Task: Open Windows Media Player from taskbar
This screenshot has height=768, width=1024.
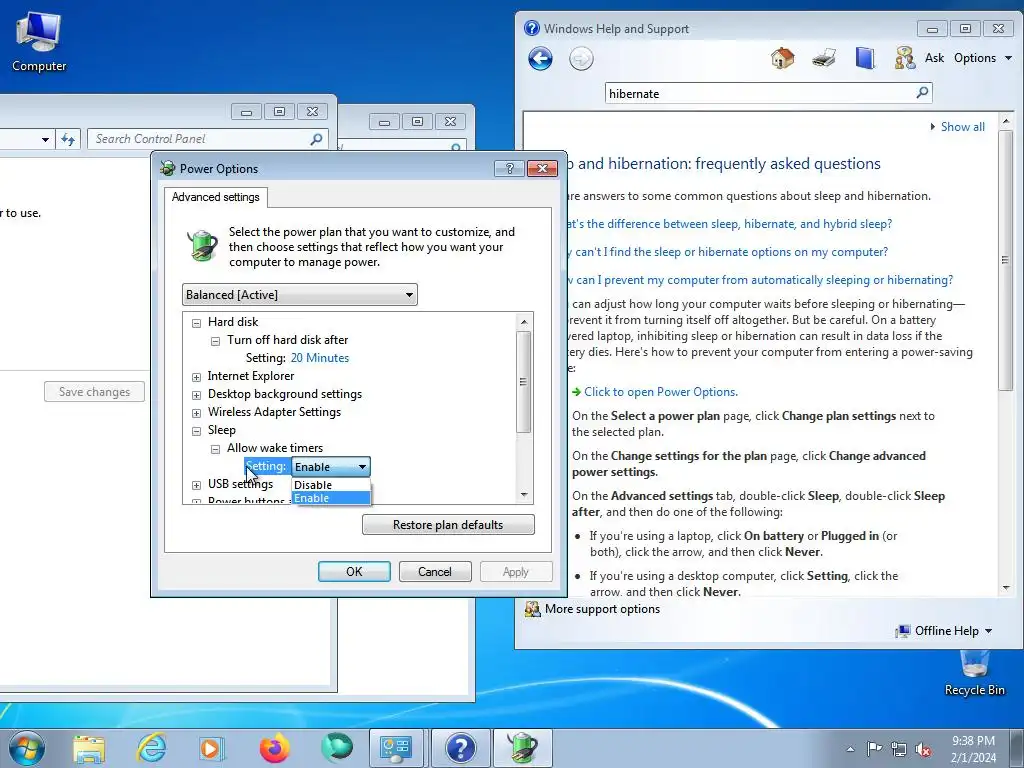Action: (x=212, y=748)
